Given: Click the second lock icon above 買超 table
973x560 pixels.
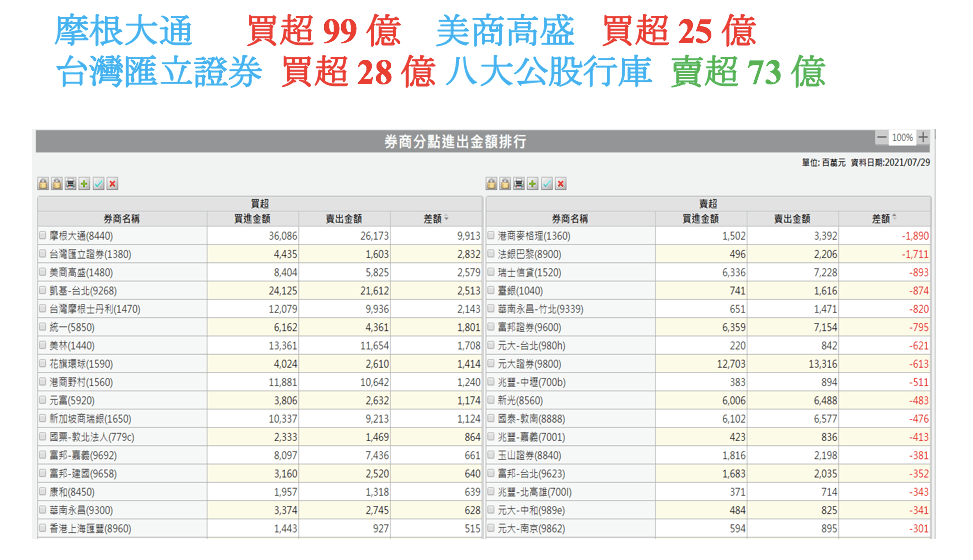Looking at the screenshot, I should 57,184.
